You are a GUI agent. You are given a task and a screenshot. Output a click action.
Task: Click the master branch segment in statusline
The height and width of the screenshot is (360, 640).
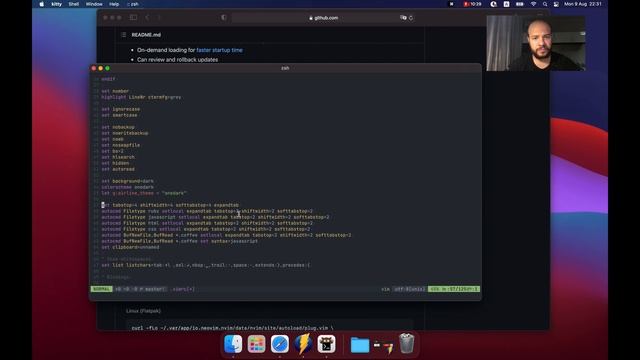tap(140, 289)
